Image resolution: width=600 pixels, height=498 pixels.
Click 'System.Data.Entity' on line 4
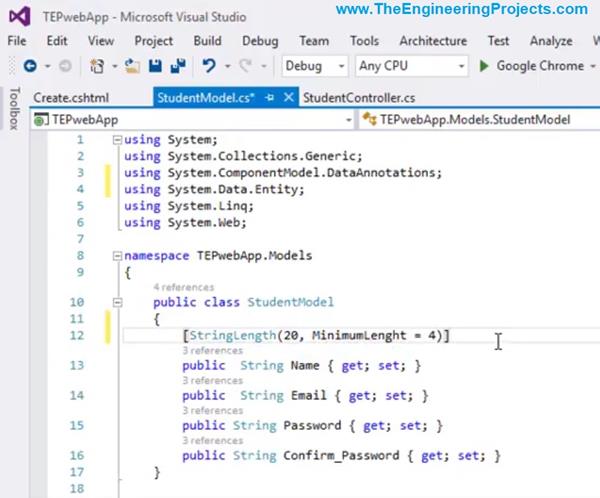pos(233,189)
